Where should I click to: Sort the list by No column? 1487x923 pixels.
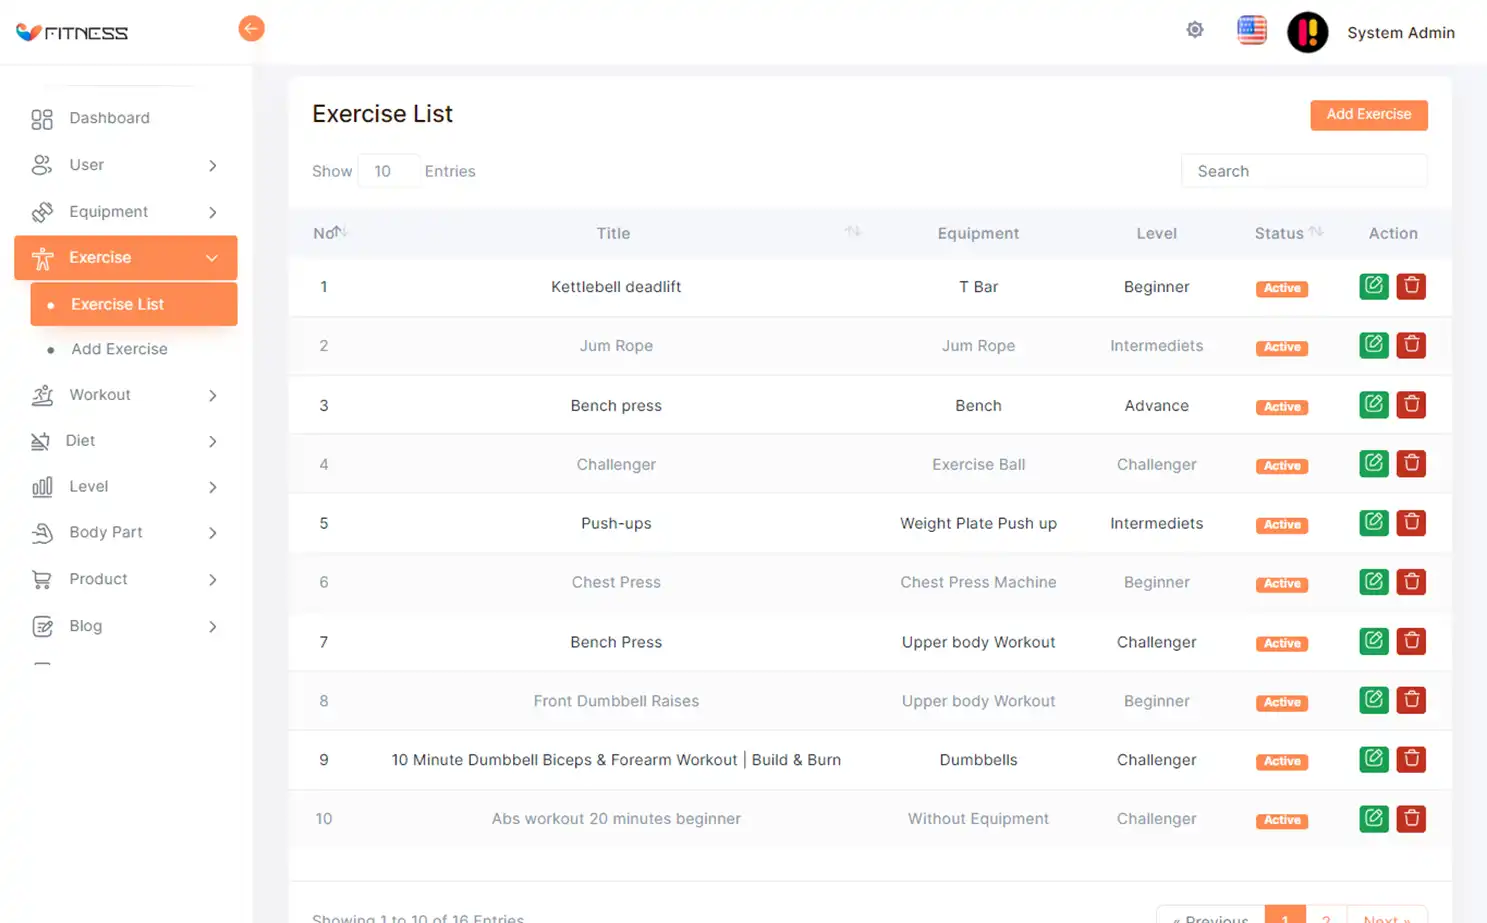(x=339, y=232)
